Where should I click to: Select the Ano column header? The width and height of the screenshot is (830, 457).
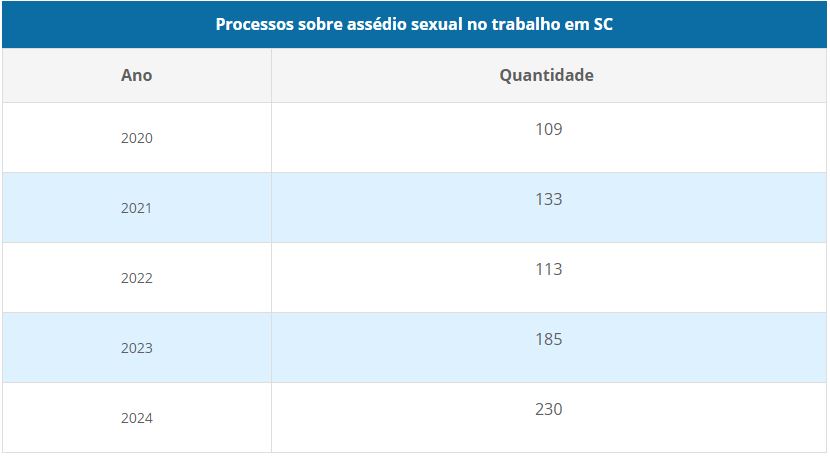point(137,75)
